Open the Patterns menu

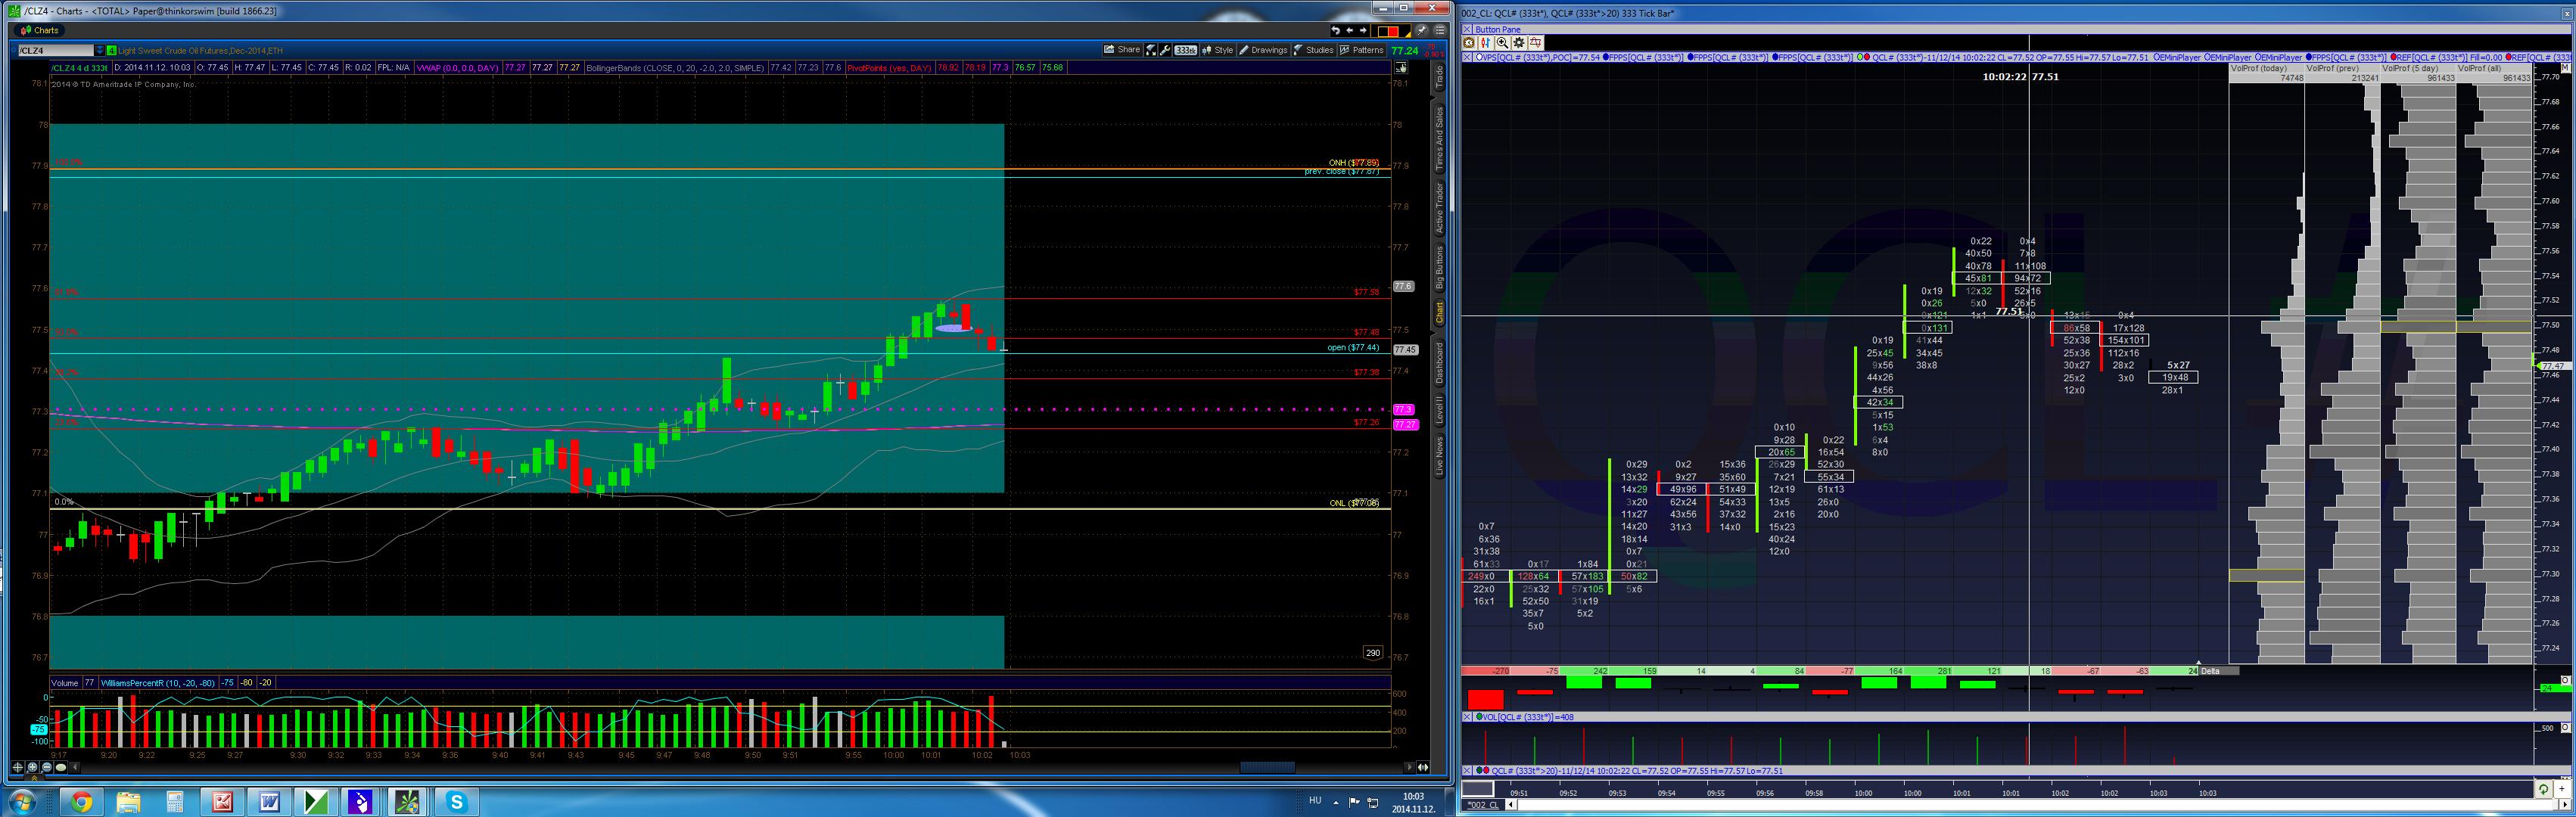[x=1361, y=50]
